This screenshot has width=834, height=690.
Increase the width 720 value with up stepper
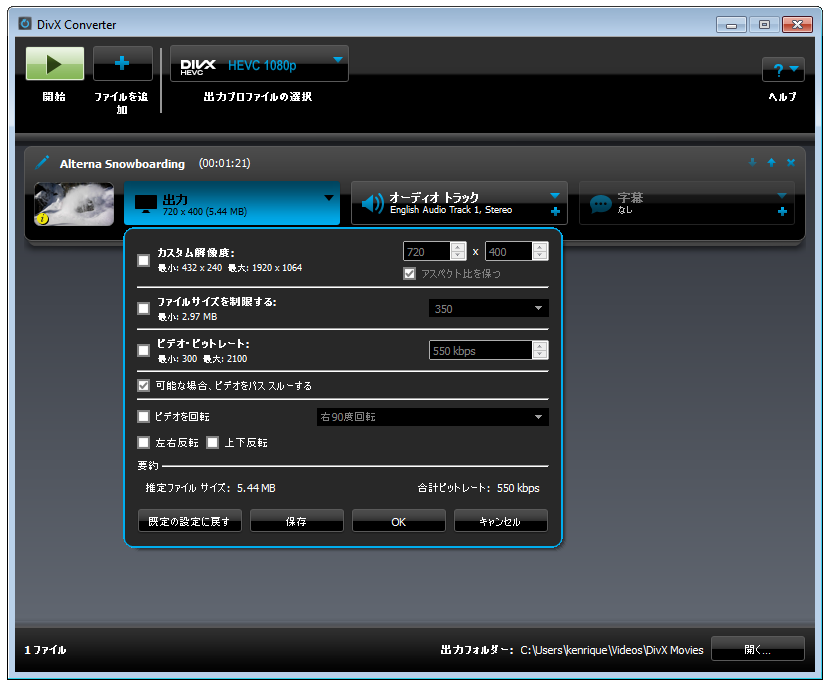[x=458, y=247]
